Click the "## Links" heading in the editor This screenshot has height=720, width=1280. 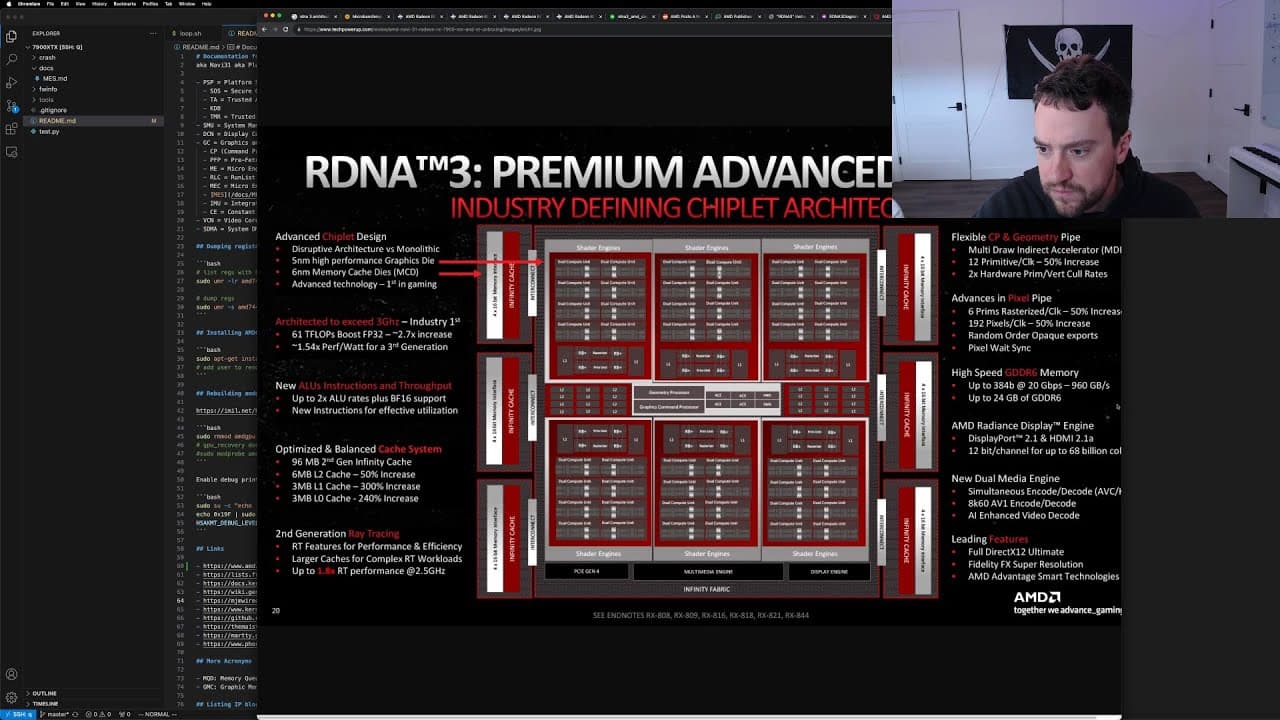[209, 549]
